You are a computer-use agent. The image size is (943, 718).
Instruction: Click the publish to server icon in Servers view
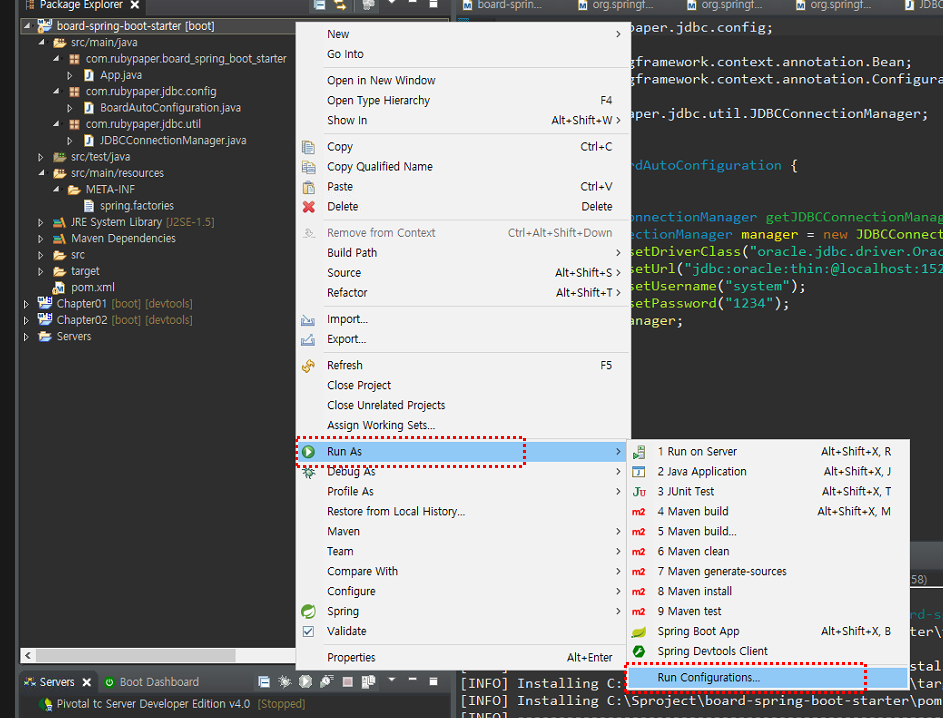point(368,681)
